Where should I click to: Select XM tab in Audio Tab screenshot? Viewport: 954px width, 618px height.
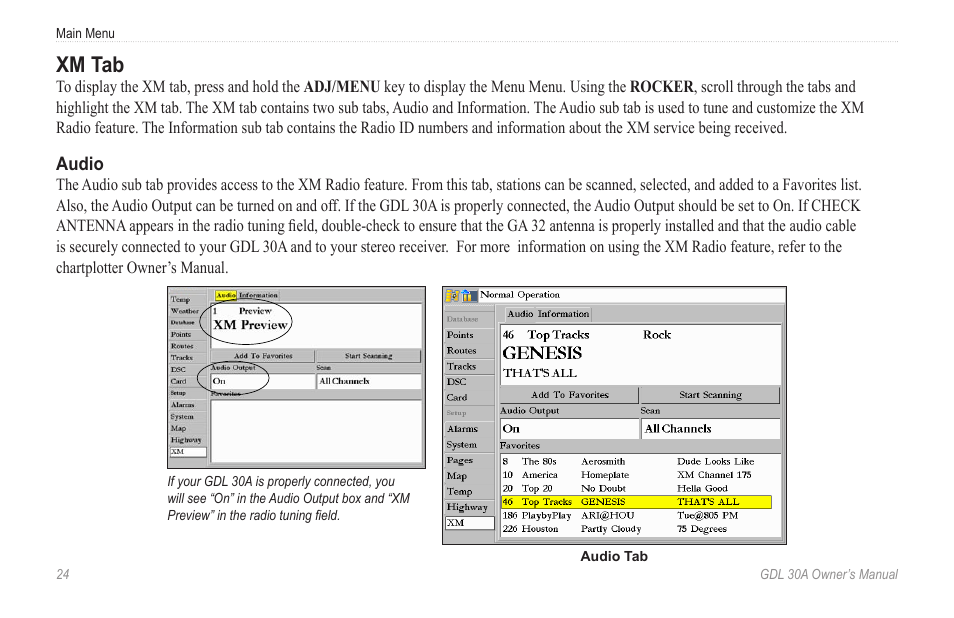pos(470,523)
